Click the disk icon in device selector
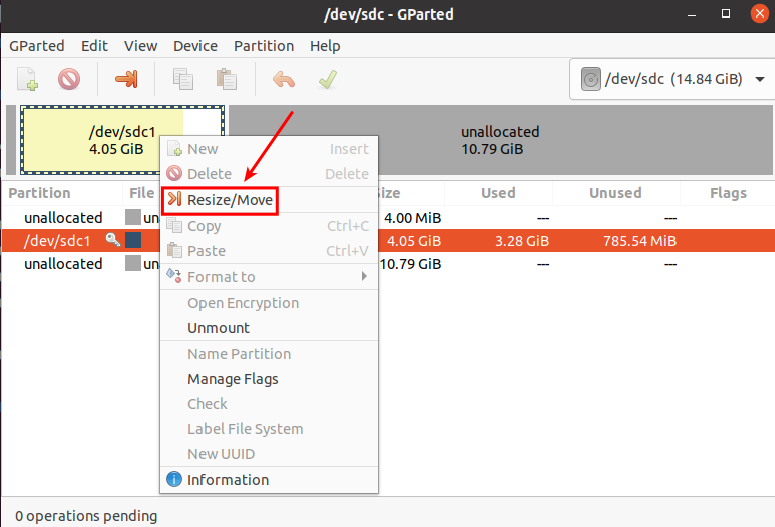 [590, 79]
